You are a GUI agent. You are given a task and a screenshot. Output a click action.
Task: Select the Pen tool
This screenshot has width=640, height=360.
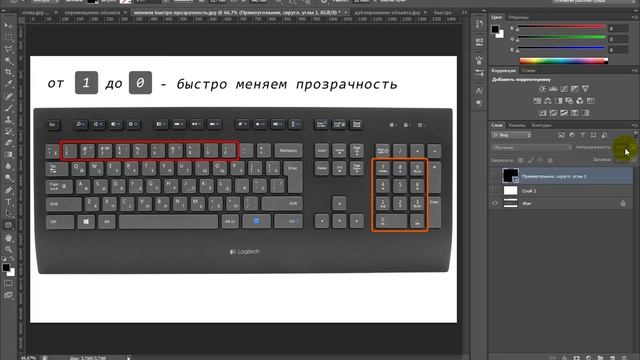[8, 190]
